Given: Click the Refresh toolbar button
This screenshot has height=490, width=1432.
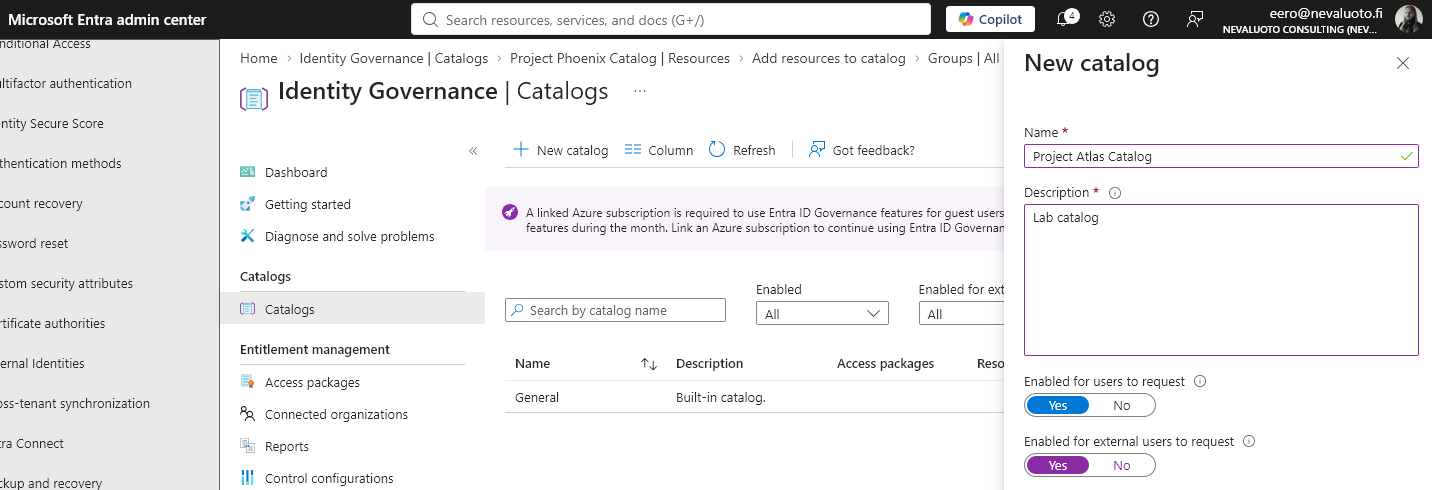Looking at the screenshot, I should coord(742,150).
